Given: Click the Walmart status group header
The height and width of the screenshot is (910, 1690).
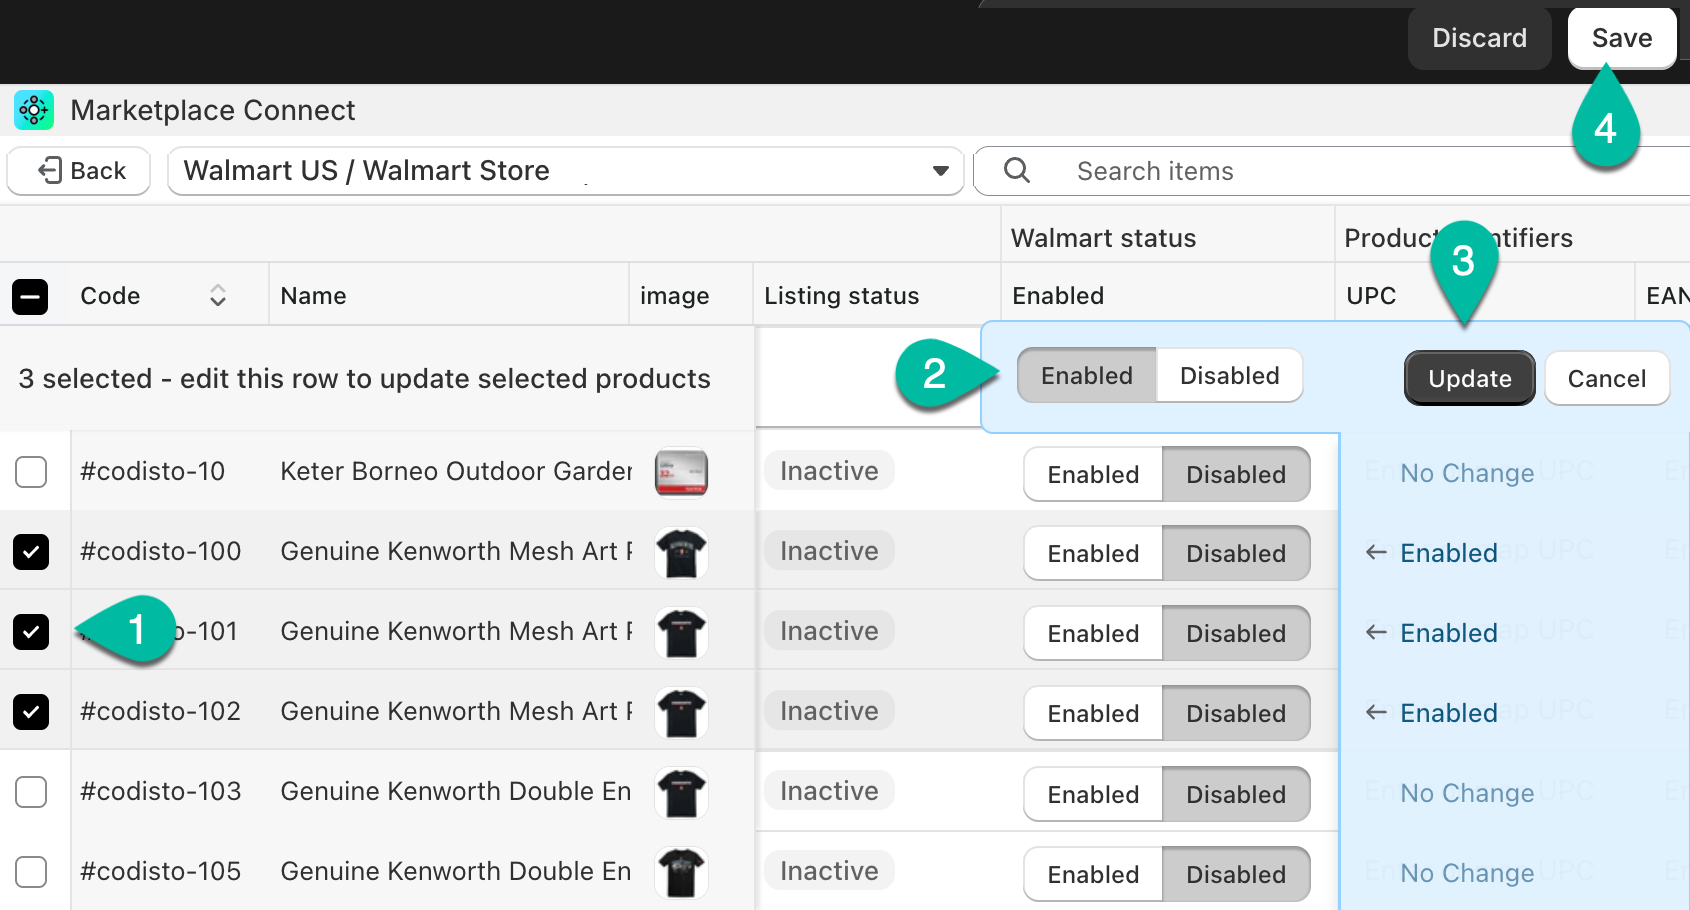Looking at the screenshot, I should 1103,238.
